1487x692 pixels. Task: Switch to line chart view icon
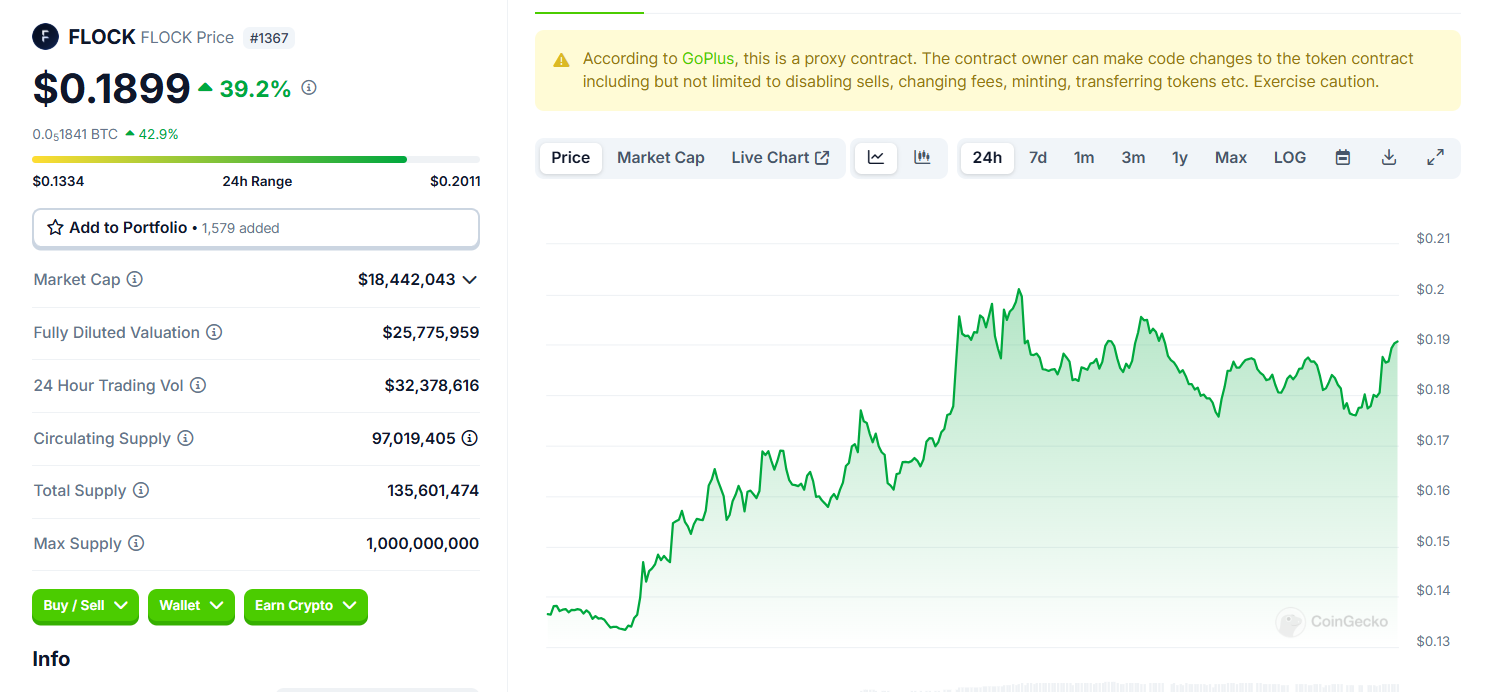tap(876, 158)
